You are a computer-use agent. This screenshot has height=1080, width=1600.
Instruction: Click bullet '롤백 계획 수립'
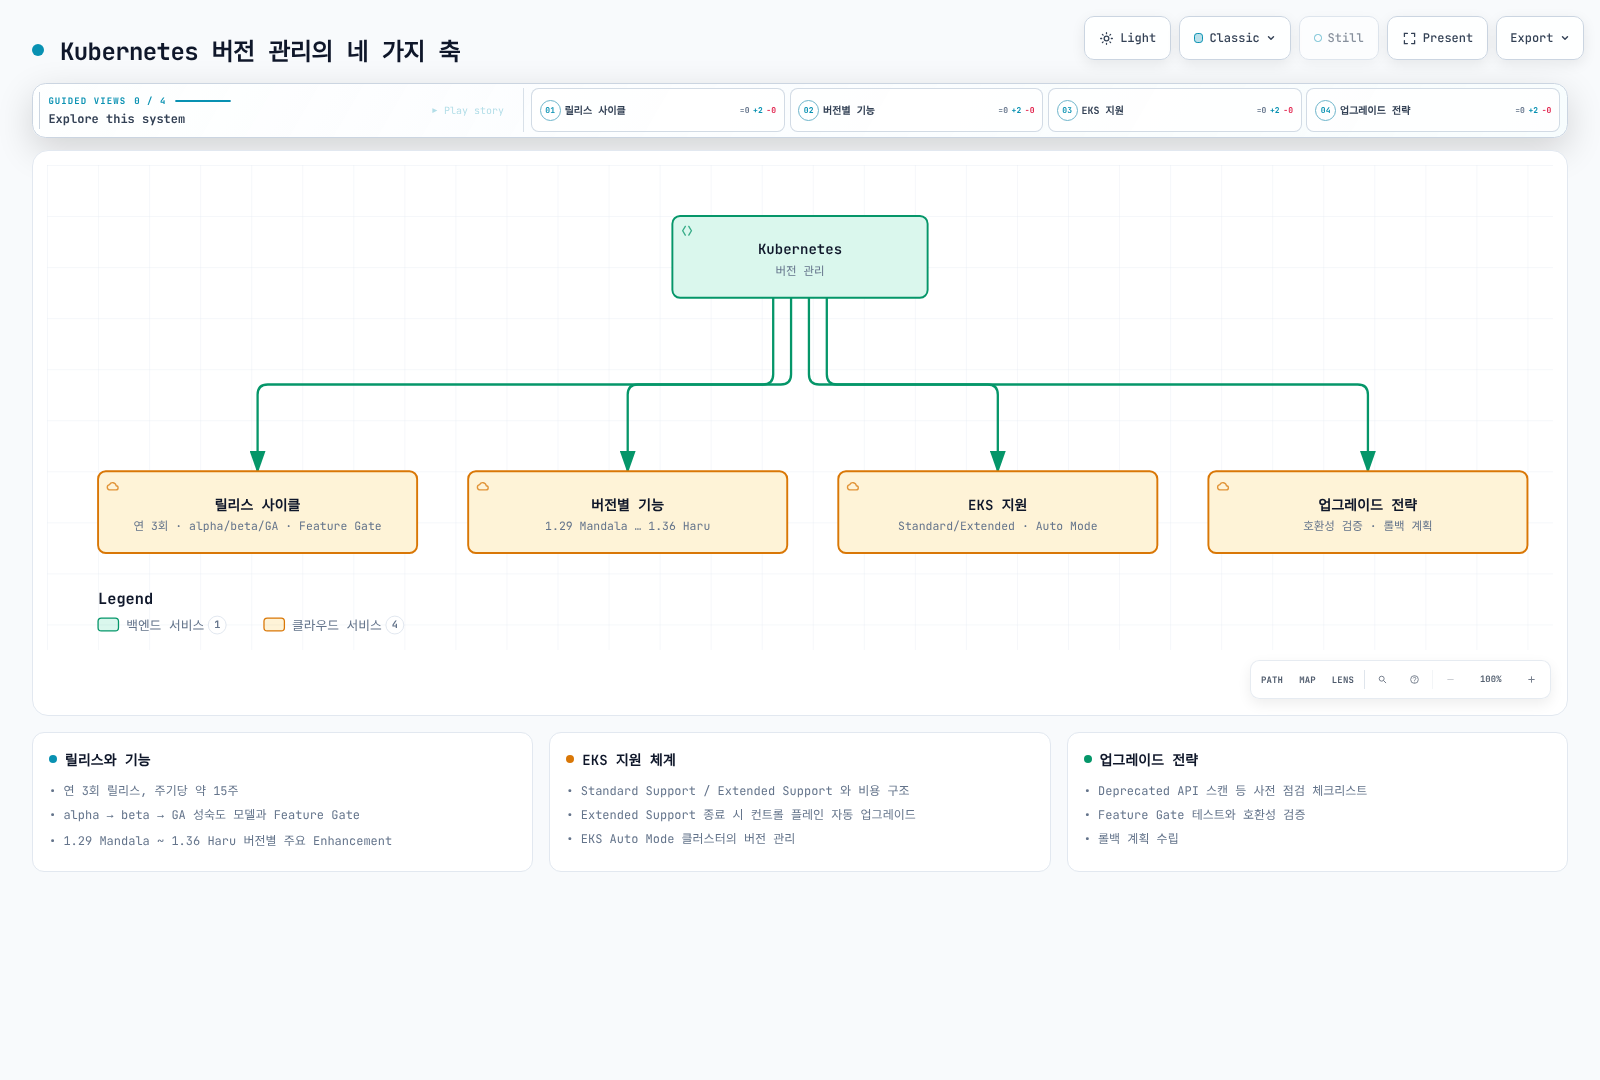1138,839
